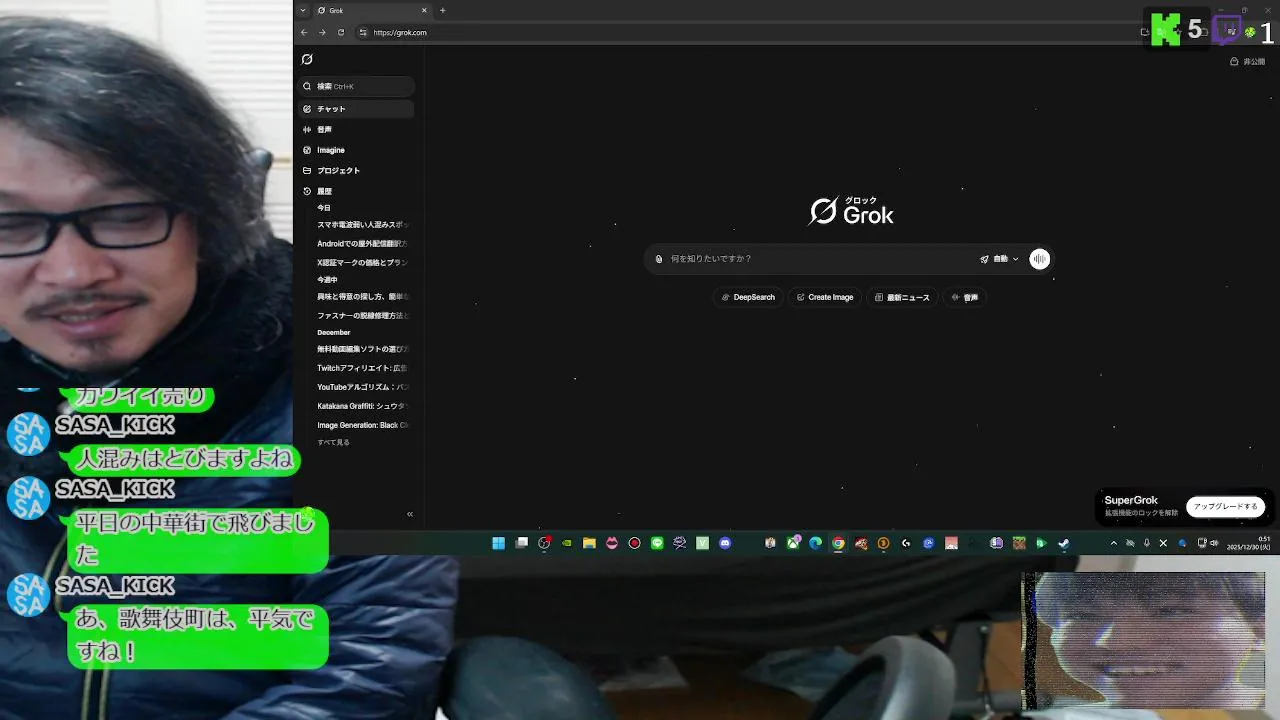This screenshot has width=1280, height=720.
Task: Click the attach paperclip icon in the prompt
Action: (x=659, y=259)
